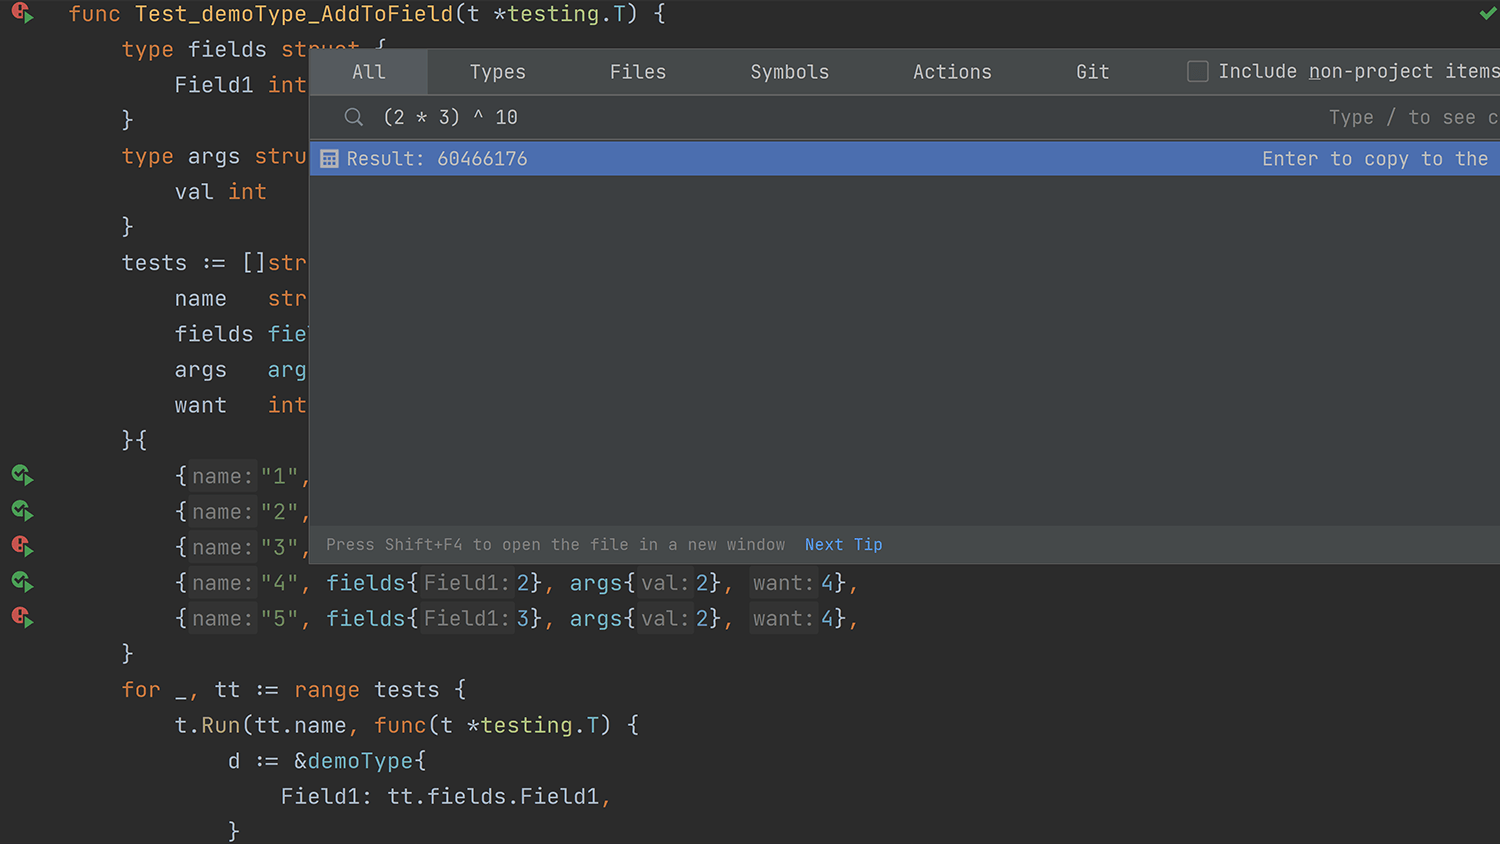Screen dimensions: 1500x844
Task: Click the calculator icon next to Result
Action: 329,158
